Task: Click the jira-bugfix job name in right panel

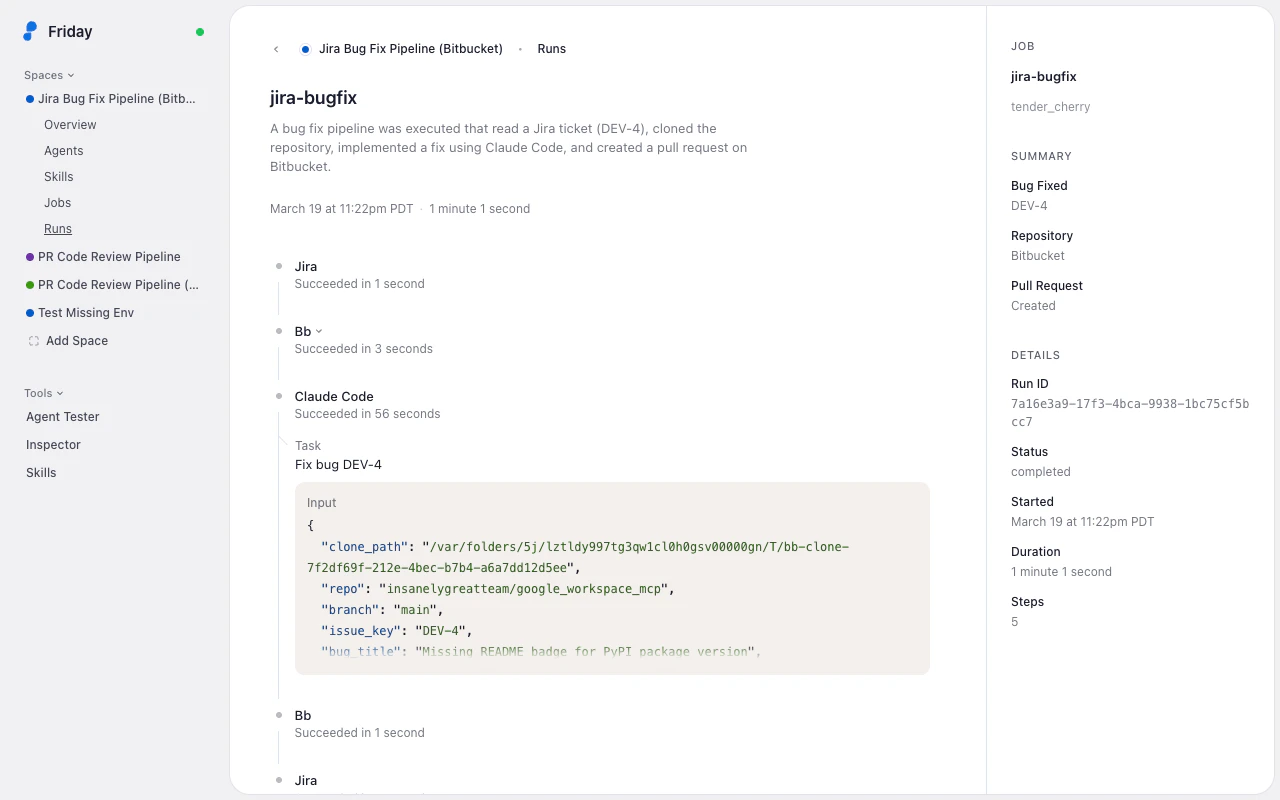Action: pos(1044,77)
